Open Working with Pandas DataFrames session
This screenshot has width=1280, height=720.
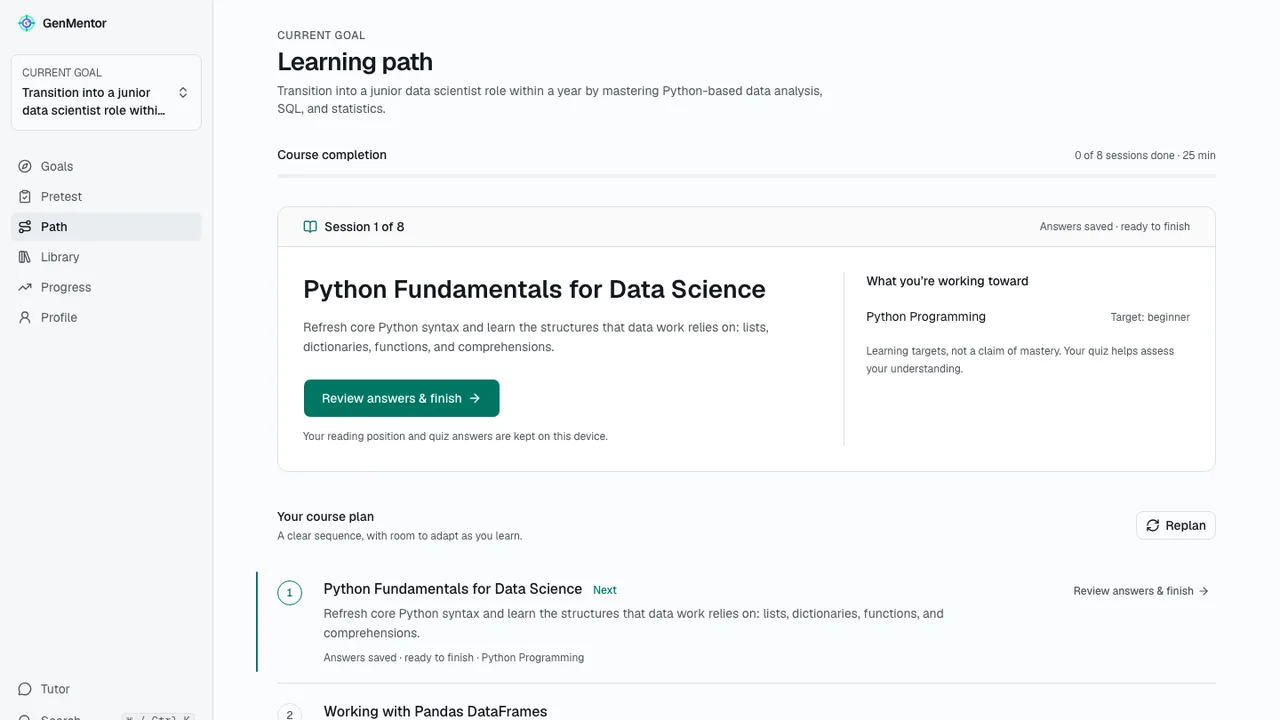click(435, 712)
